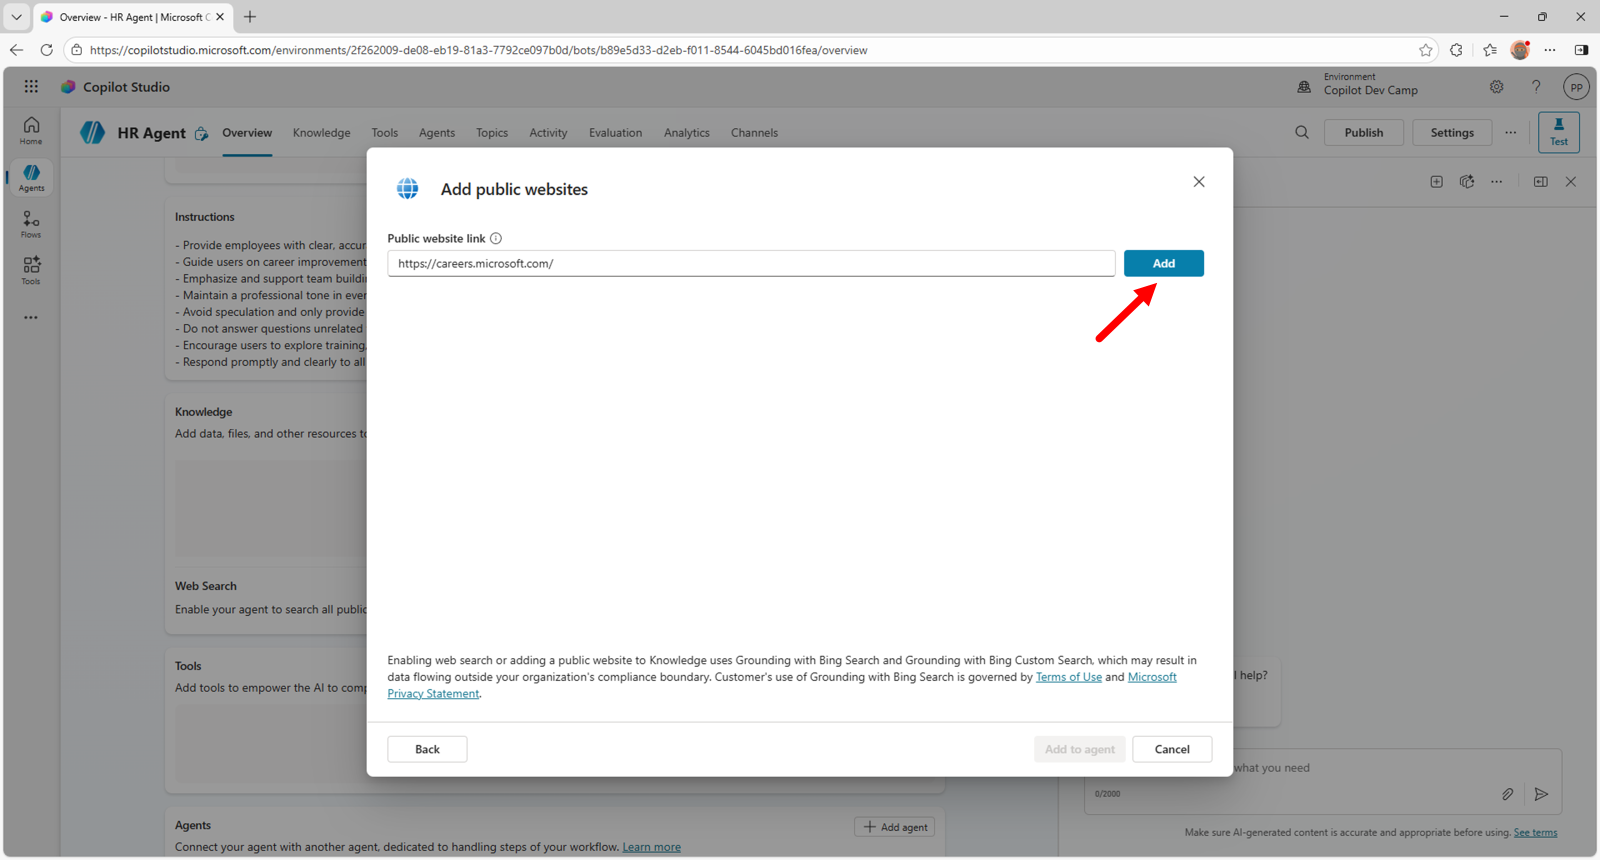1600x860 pixels.
Task: Click the HR Agent avatar icon
Action: (x=93, y=133)
